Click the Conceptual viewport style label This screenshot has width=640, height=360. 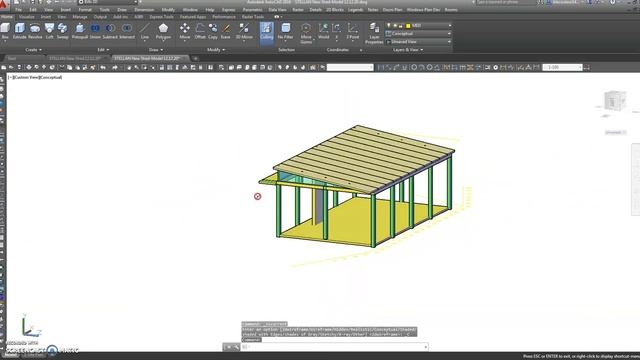[51, 77]
